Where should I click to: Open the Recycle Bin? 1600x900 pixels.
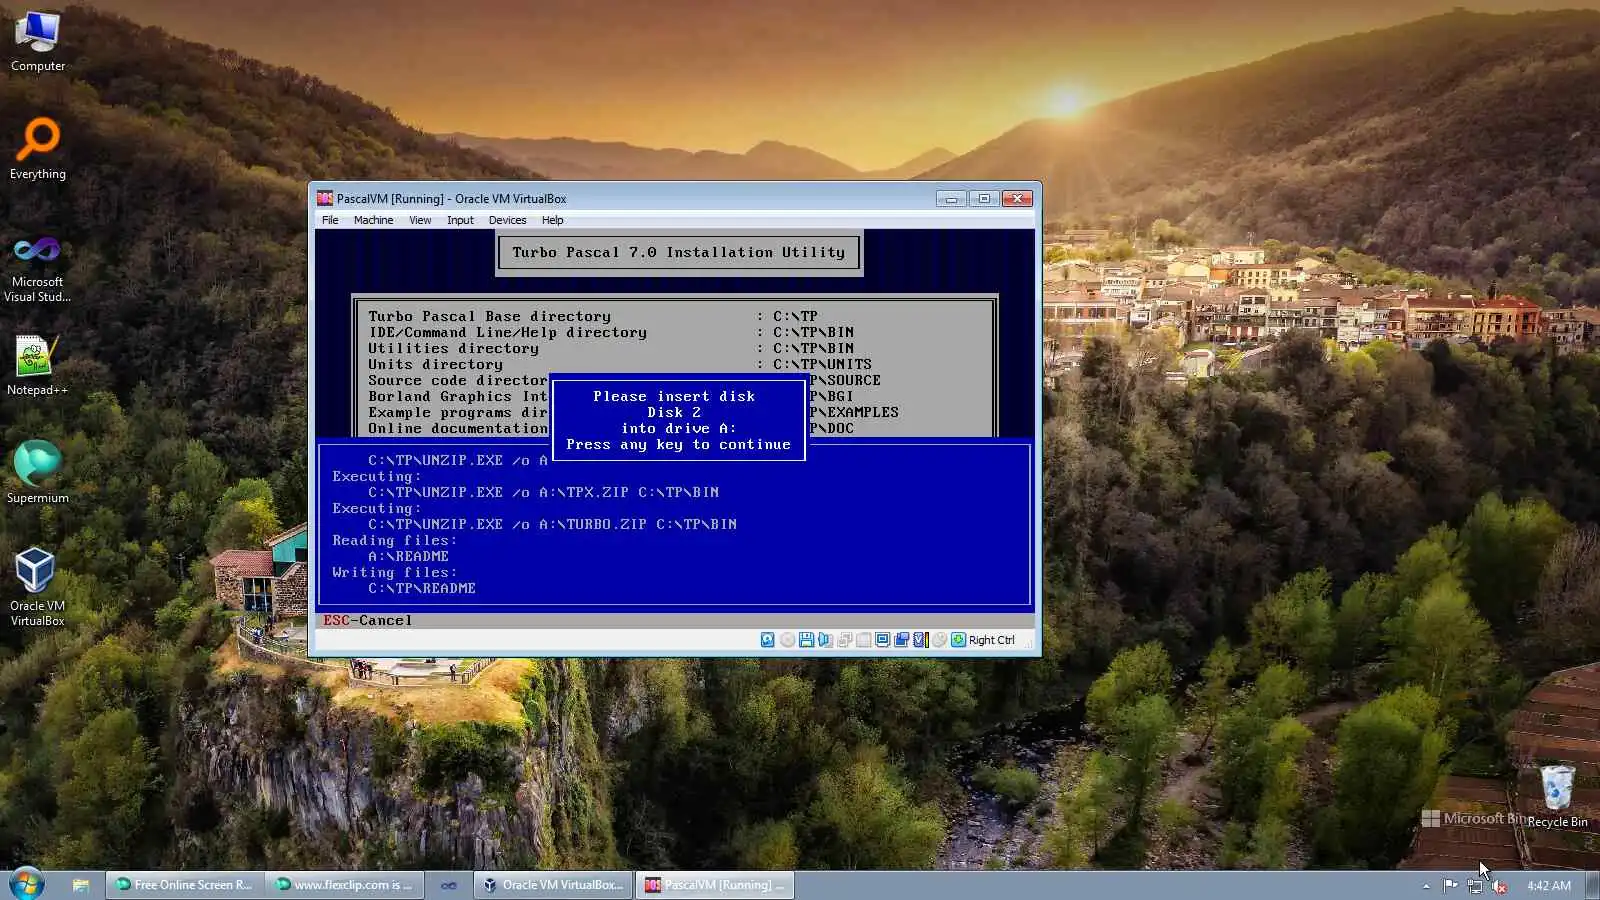coord(1557,796)
